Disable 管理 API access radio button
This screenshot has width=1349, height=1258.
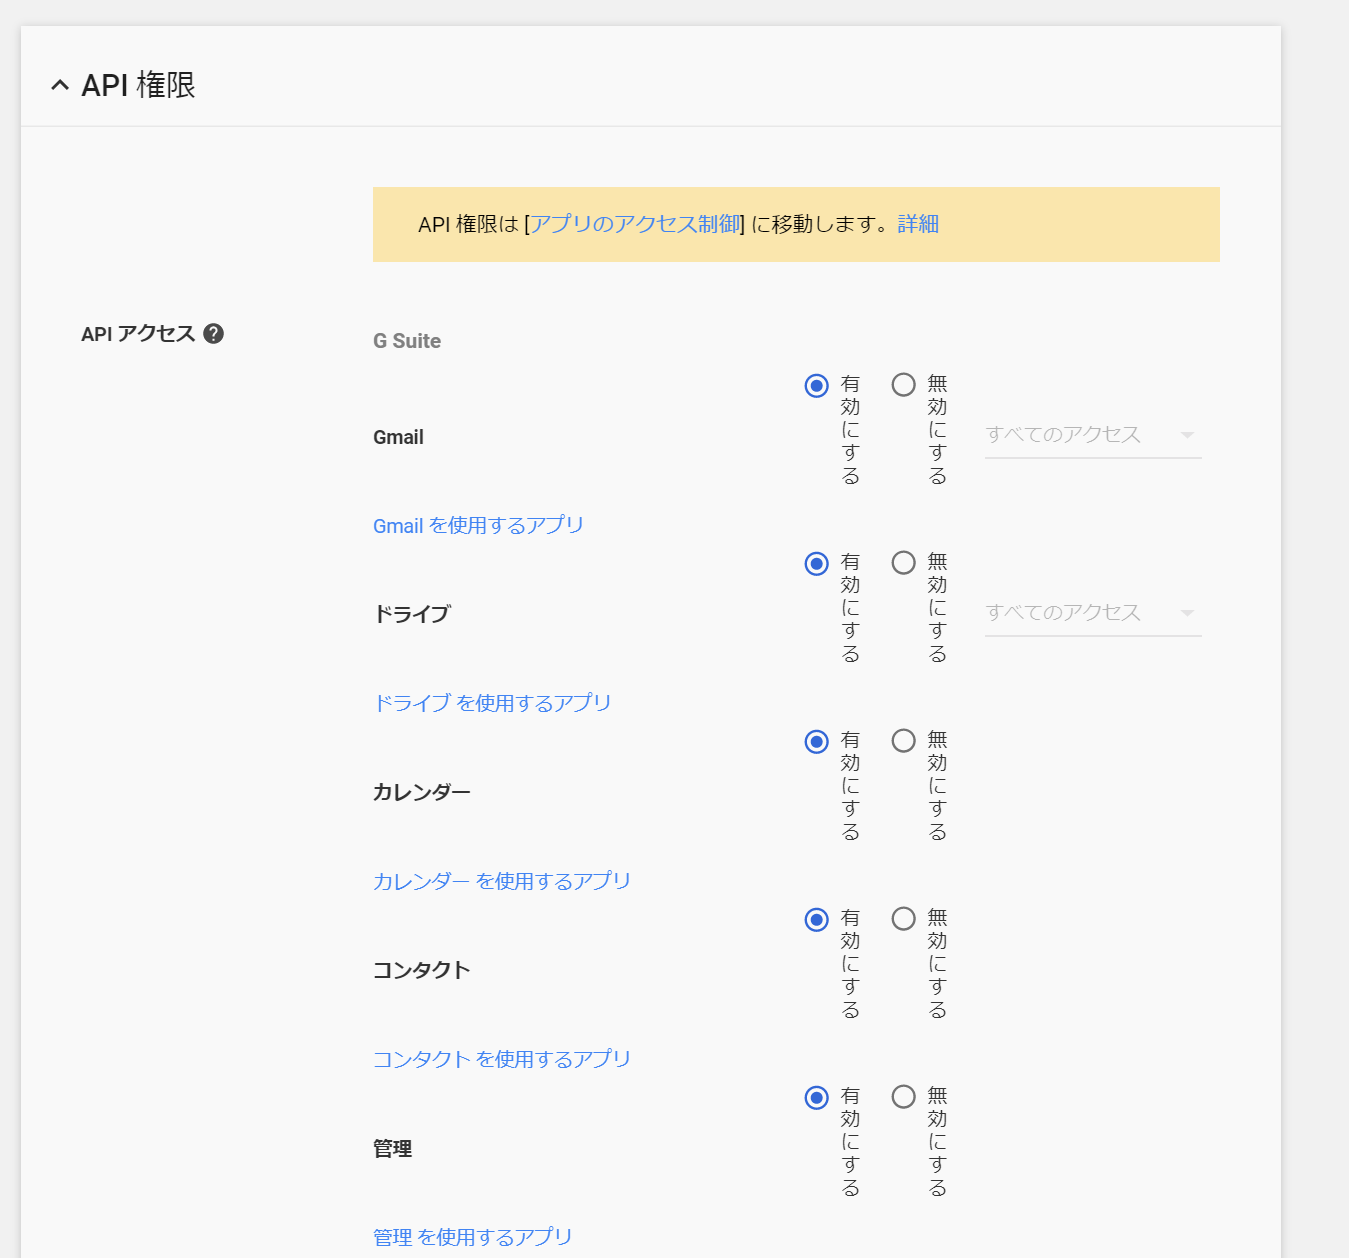(903, 1097)
